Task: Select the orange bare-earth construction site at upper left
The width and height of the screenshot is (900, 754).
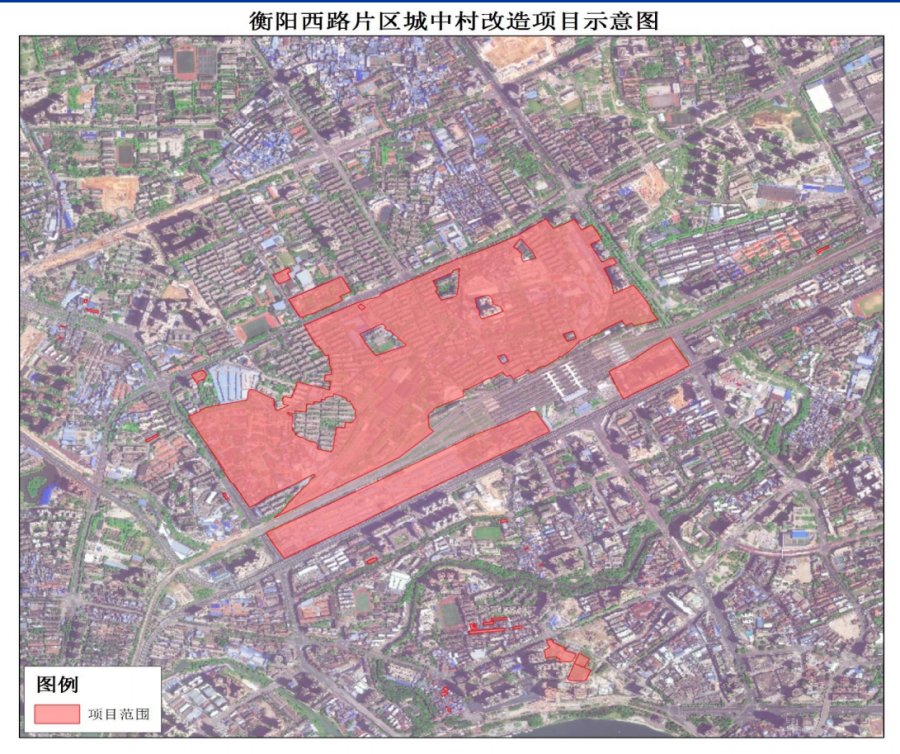Action: coord(118,192)
